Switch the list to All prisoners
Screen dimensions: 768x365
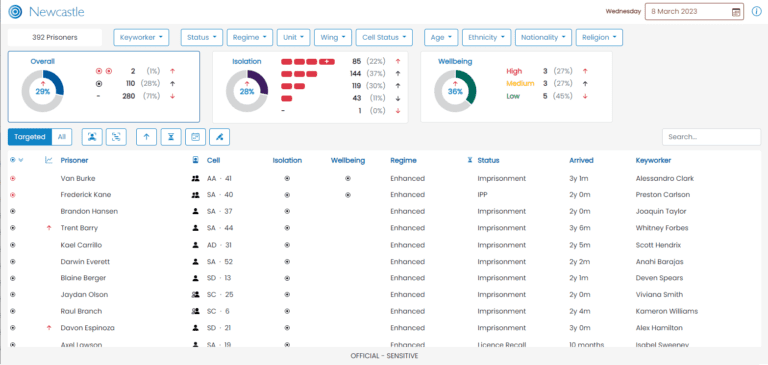(62, 137)
